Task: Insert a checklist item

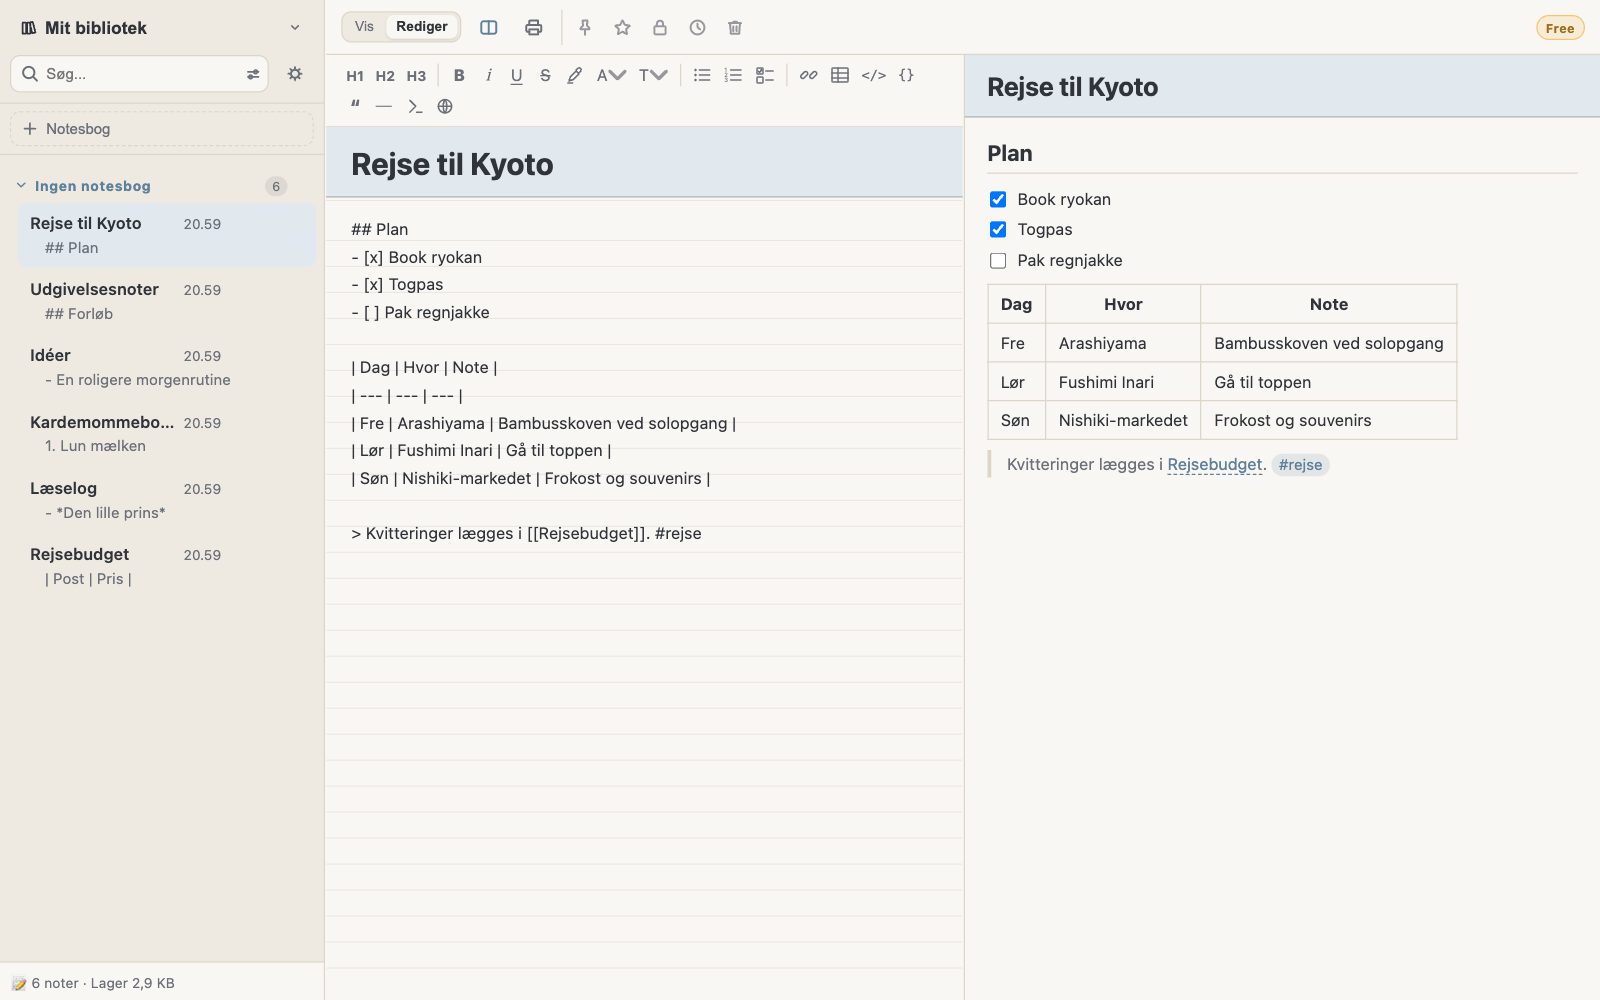Action: (765, 75)
